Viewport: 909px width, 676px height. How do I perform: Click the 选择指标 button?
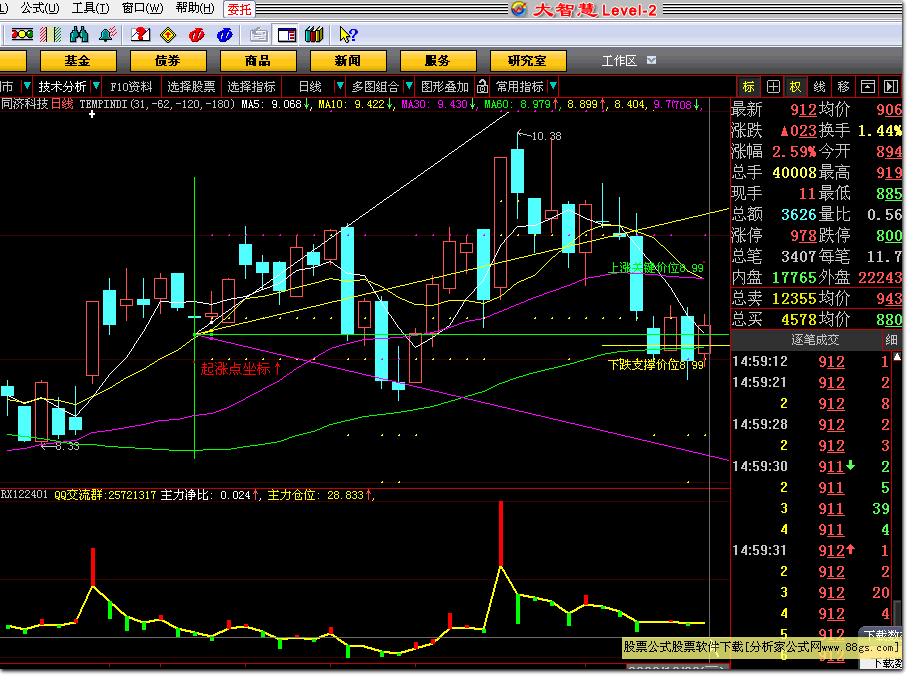coord(252,87)
